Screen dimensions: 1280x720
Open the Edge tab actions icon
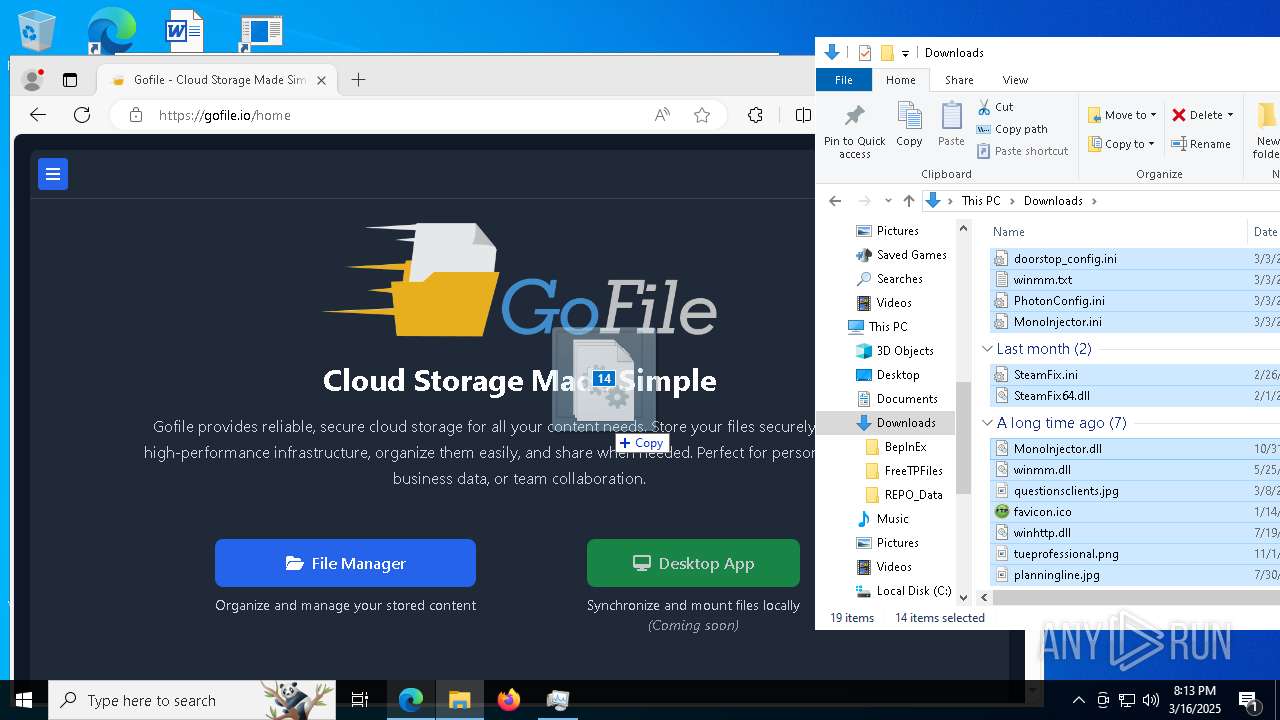[x=70, y=80]
